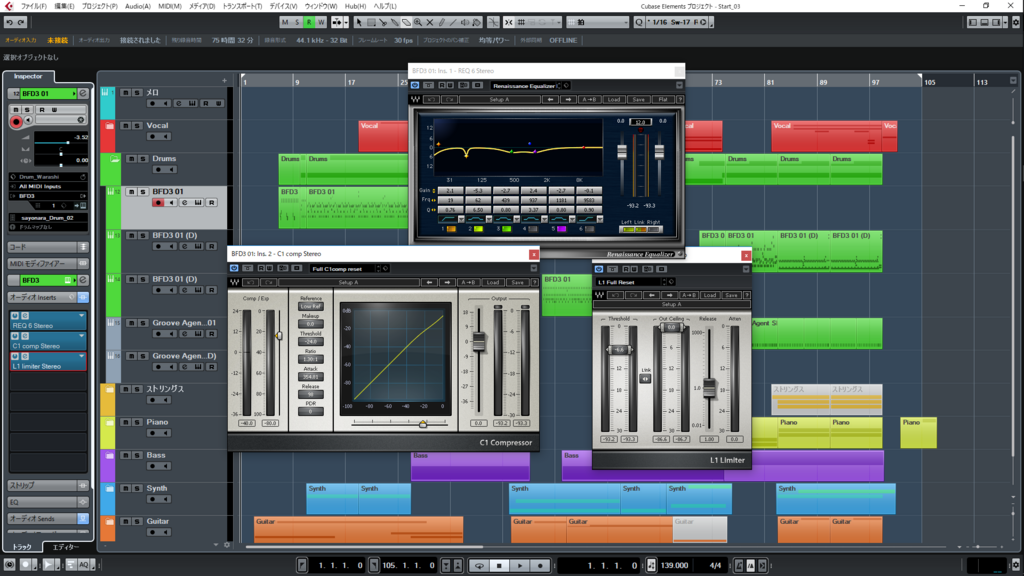Toggle record enable on BFD3 01 track
The height and width of the screenshot is (576, 1024).
coord(158,202)
